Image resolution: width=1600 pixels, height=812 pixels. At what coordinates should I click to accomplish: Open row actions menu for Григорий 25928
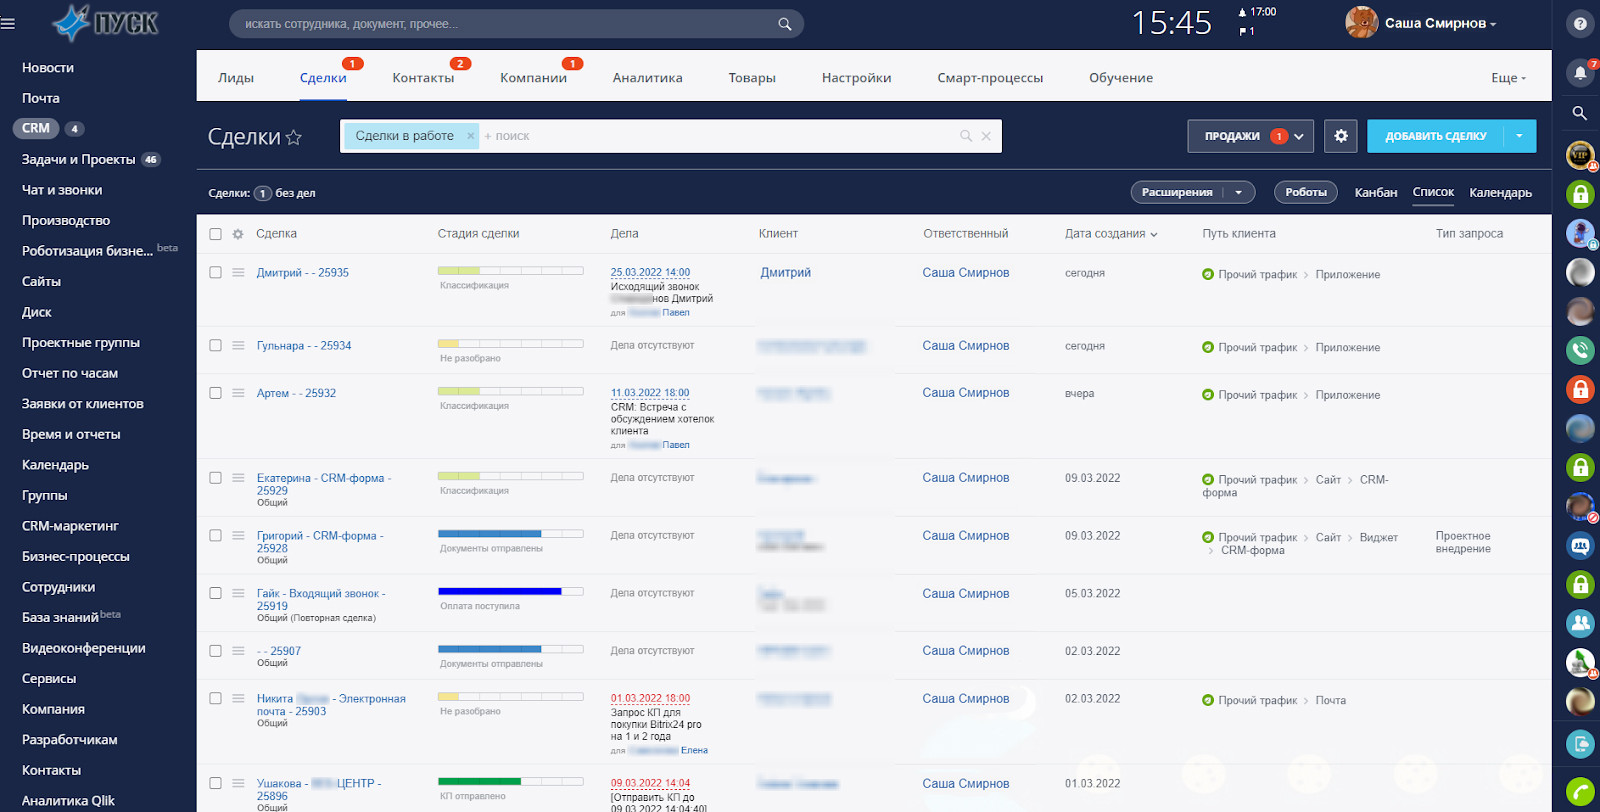click(x=238, y=535)
